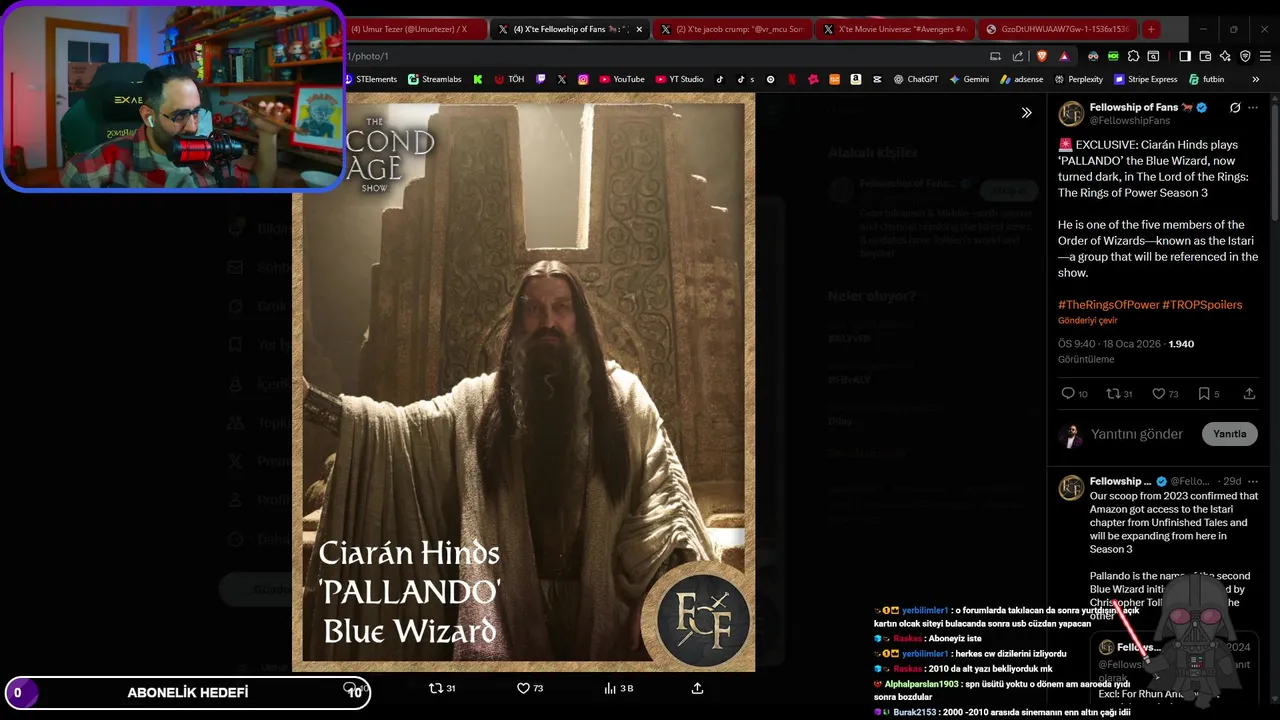Open the extensions puzzle icon
Viewport: 1280px width, 720px height.
tap(1133, 56)
